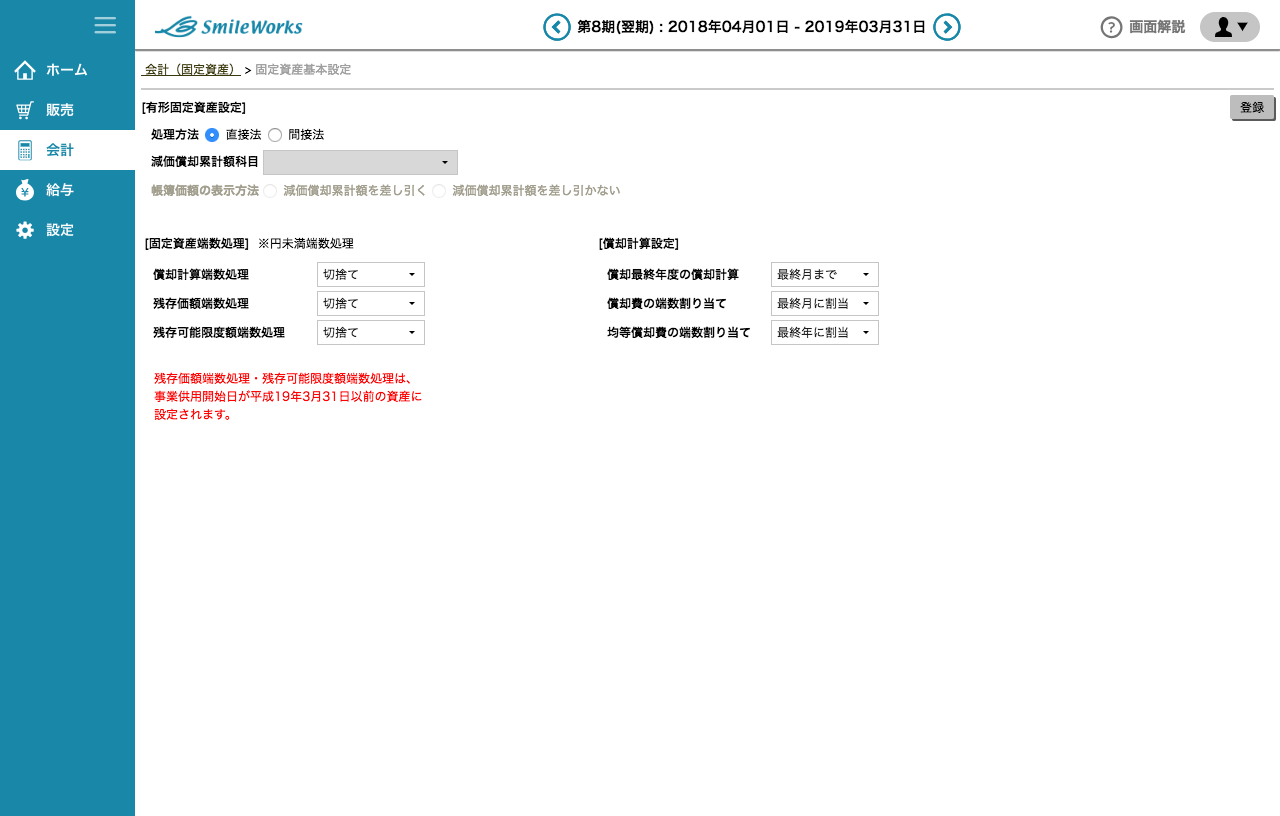Open the user account menu
This screenshot has width=1280, height=816.
(1230, 27)
